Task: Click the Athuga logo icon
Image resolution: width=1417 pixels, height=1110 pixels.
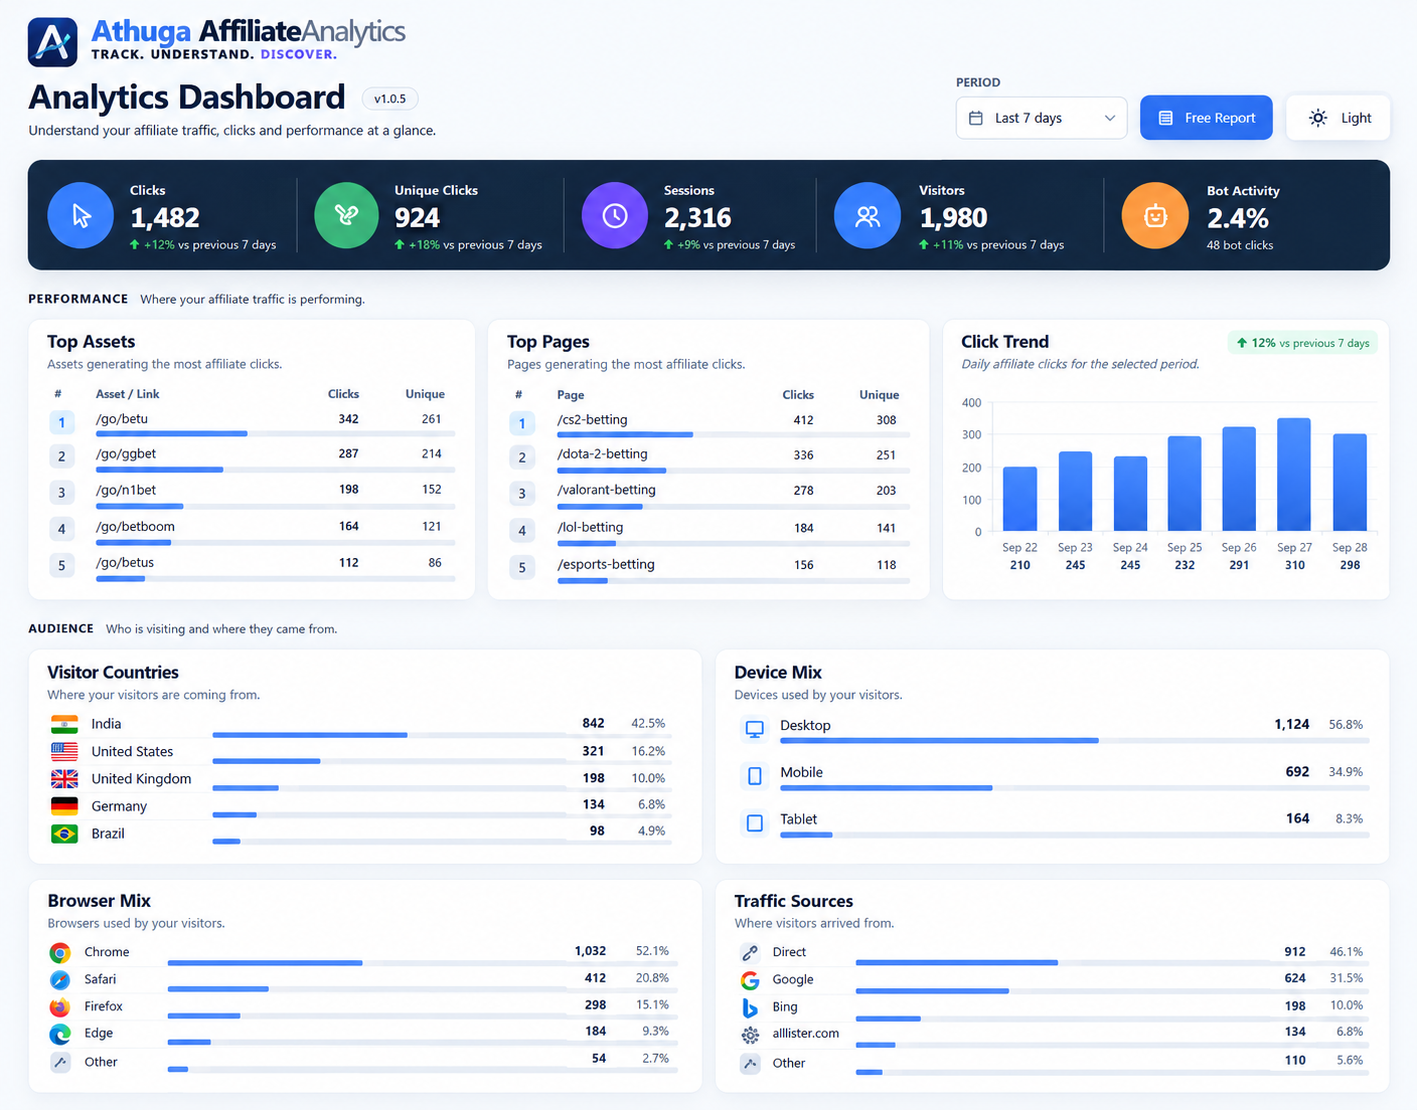Action: pos(52,42)
